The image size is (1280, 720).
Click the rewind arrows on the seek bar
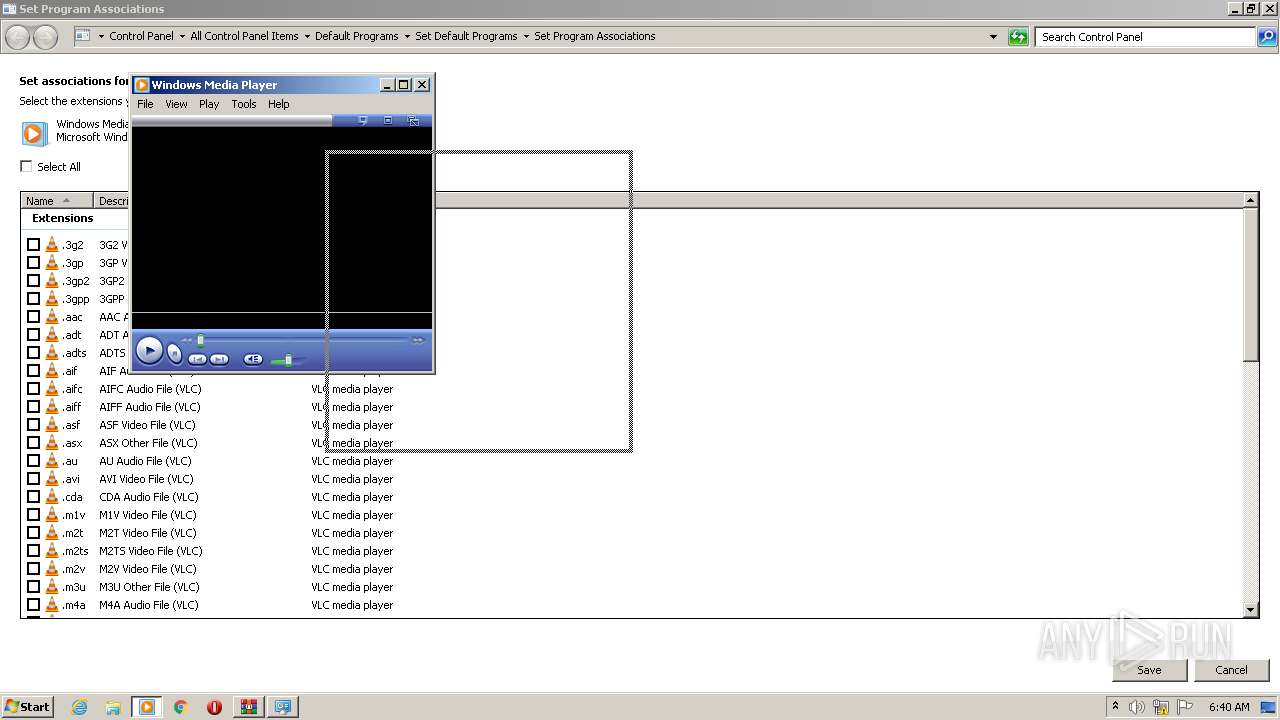187,340
